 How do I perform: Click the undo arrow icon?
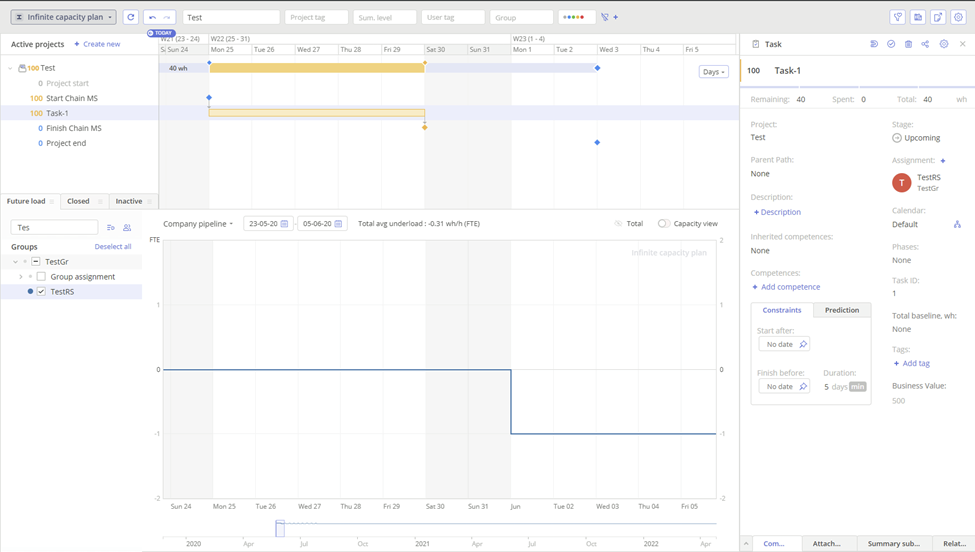tap(152, 17)
